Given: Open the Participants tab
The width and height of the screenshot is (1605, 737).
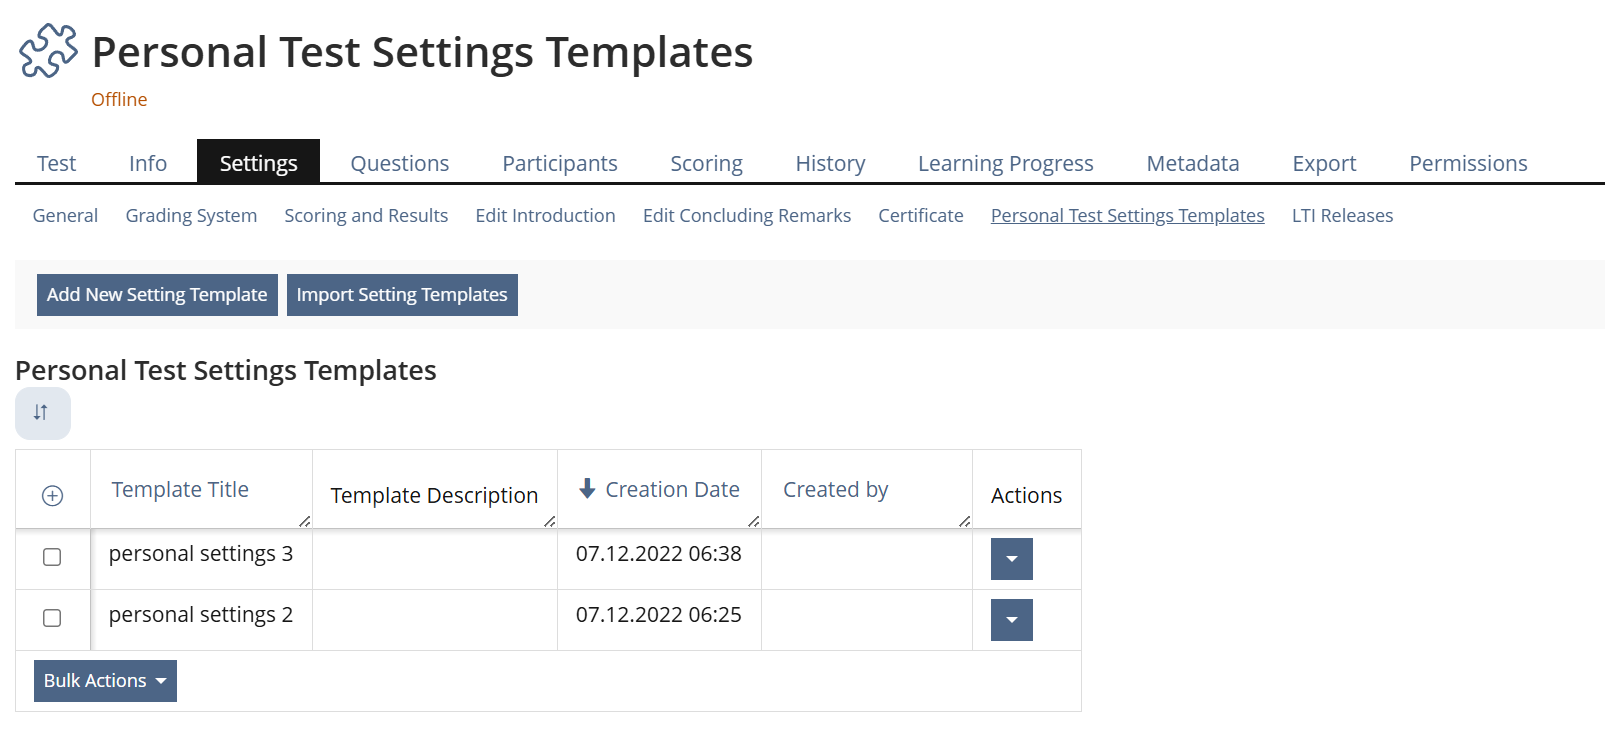Looking at the screenshot, I should coord(559,163).
